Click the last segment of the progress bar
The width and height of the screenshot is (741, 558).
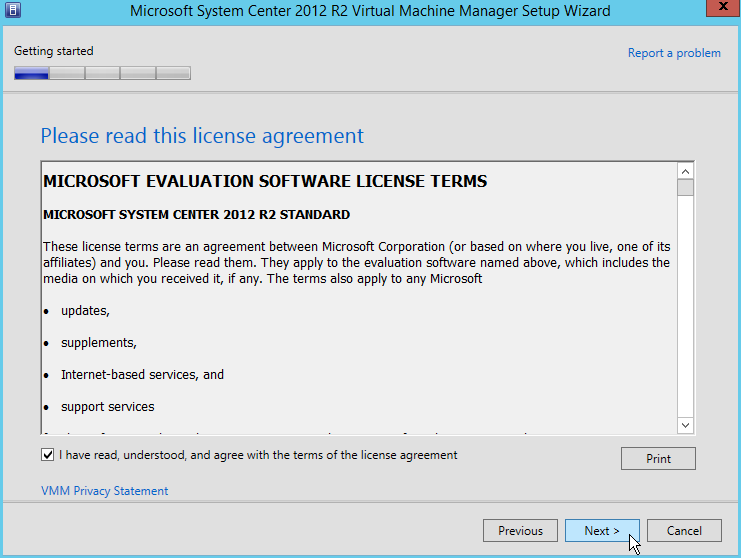(173, 73)
